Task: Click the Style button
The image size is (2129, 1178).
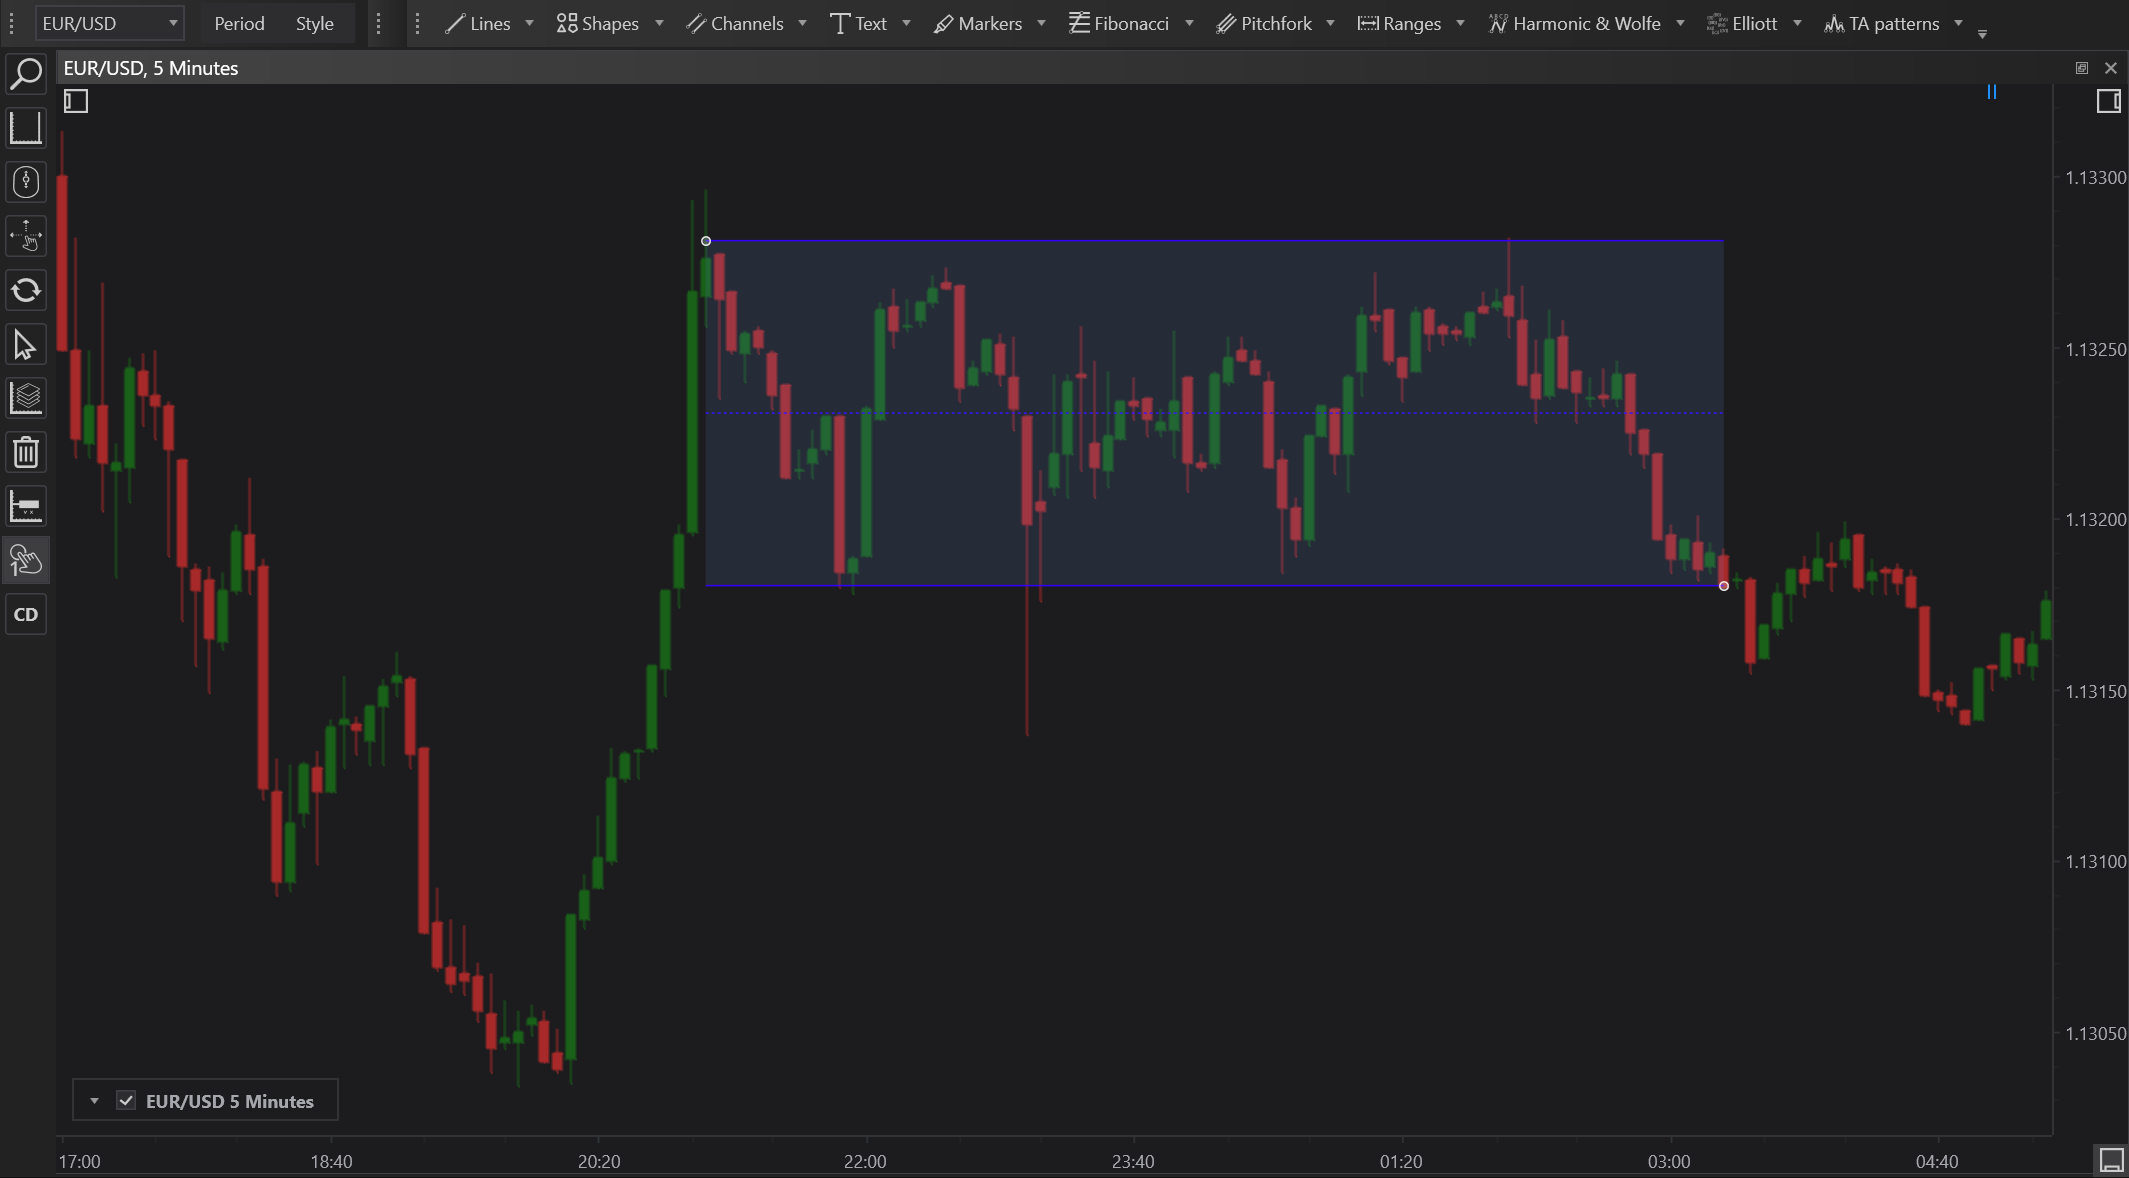Action: [x=314, y=23]
